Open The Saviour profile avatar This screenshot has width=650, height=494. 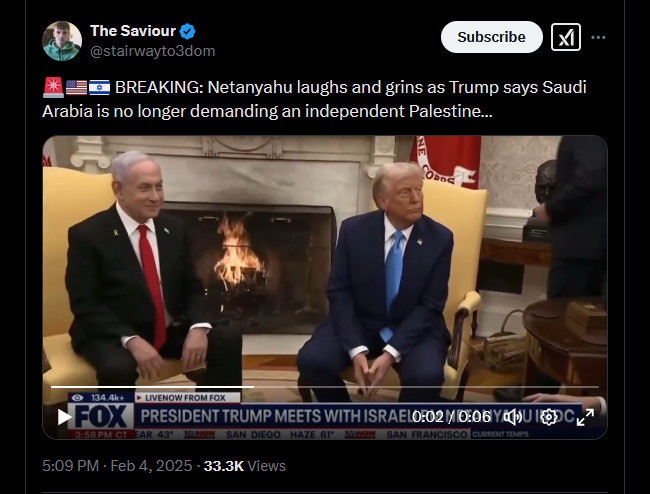(x=62, y=41)
